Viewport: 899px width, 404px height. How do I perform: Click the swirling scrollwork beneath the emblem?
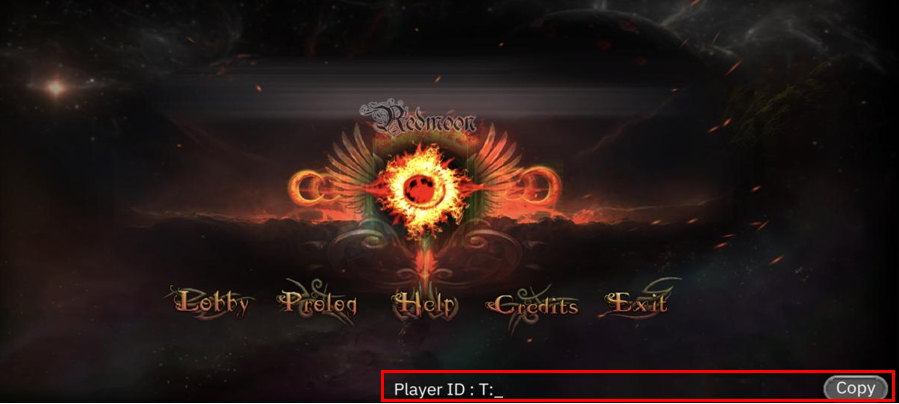tap(423, 252)
